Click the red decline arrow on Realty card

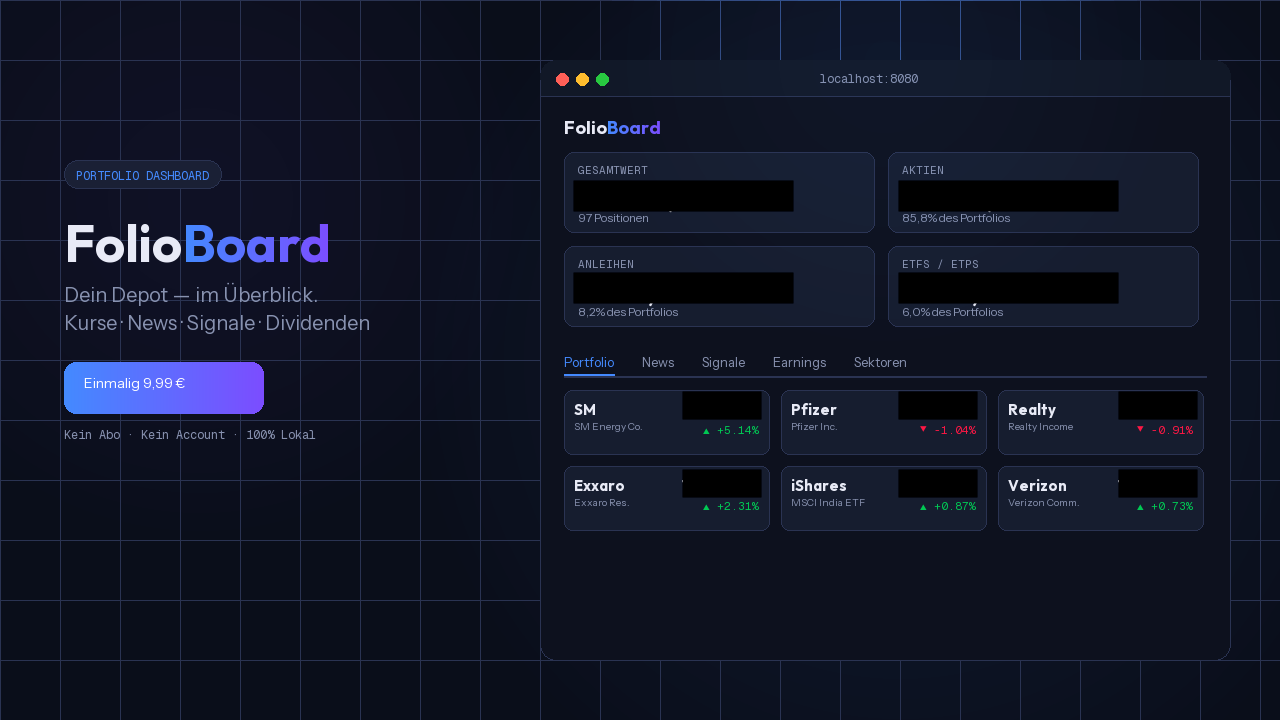point(1140,431)
